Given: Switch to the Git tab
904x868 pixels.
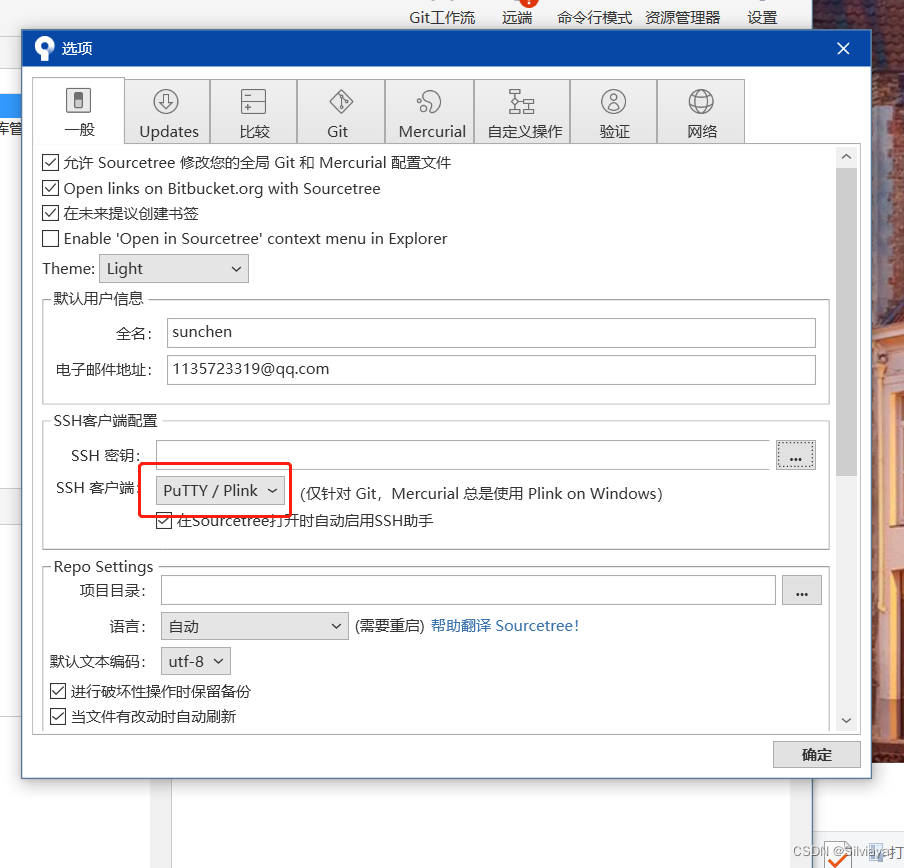Looking at the screenshot, I should 341,112.
